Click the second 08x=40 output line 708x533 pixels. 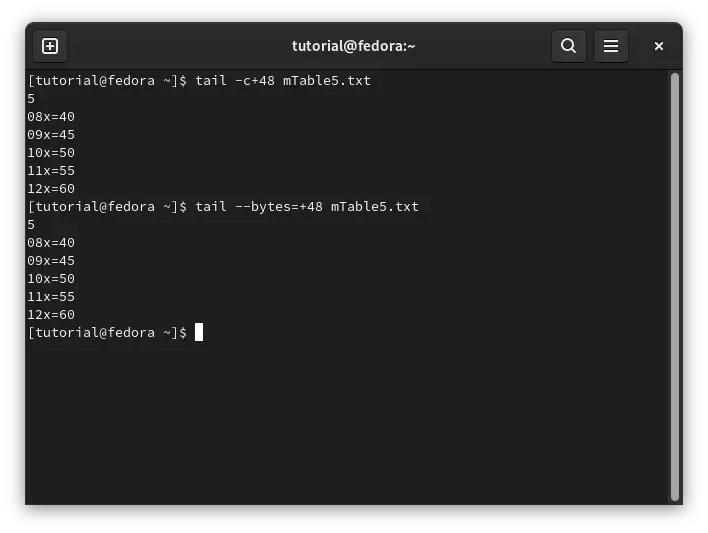(x=51, y=243)
